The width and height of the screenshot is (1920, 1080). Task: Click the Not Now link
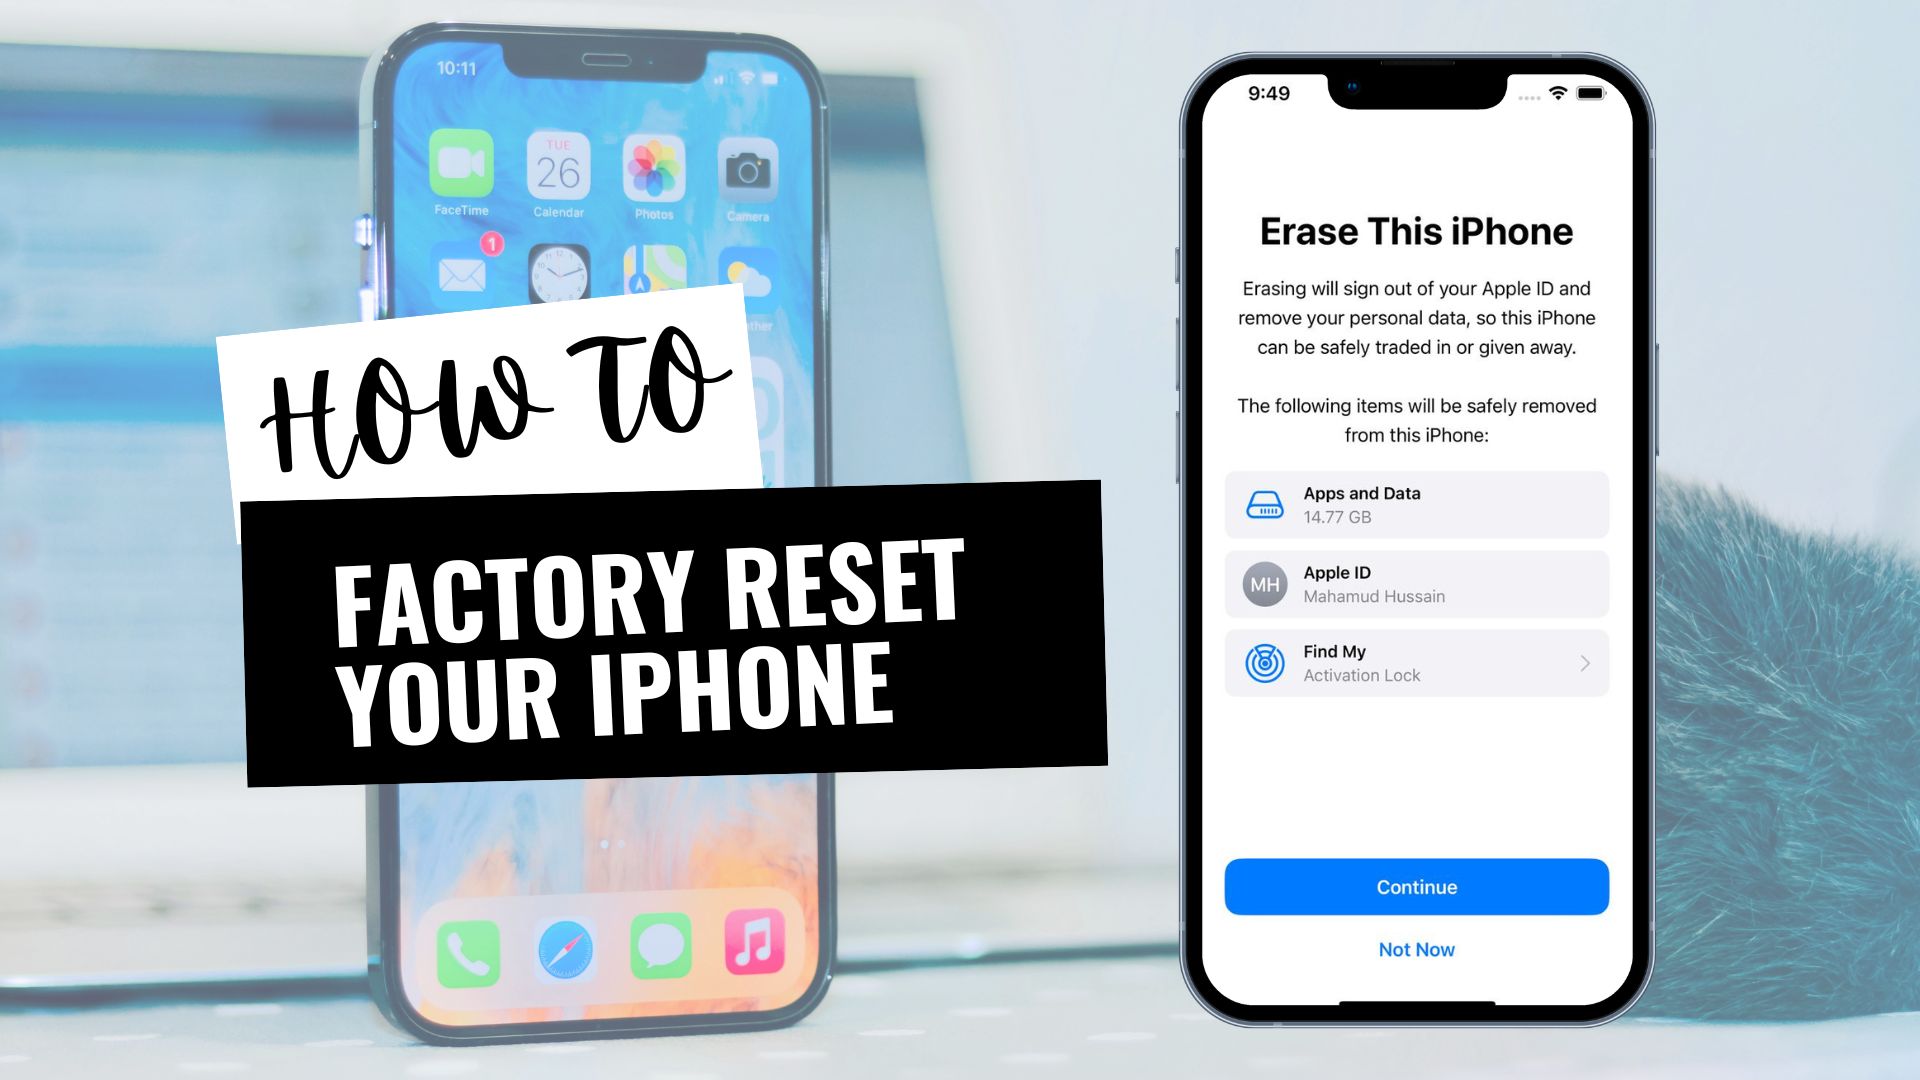tap(1418, 949)
